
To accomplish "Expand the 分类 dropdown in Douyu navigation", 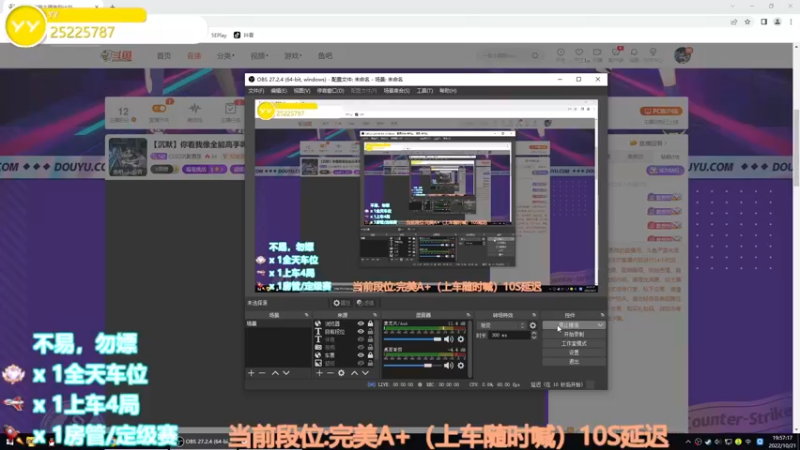I will (x=226, y=56).
